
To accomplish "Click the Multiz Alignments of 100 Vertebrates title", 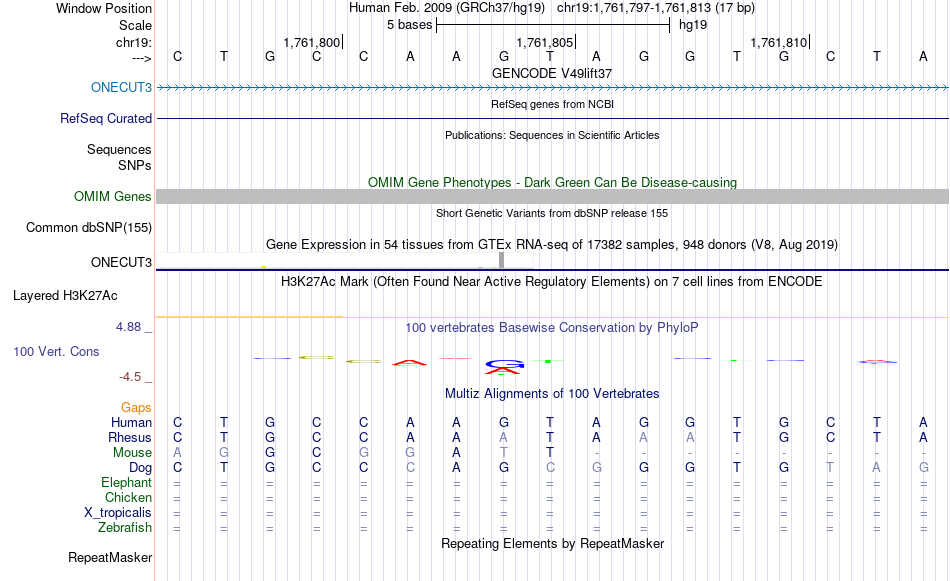I will [x=552, y=394].
